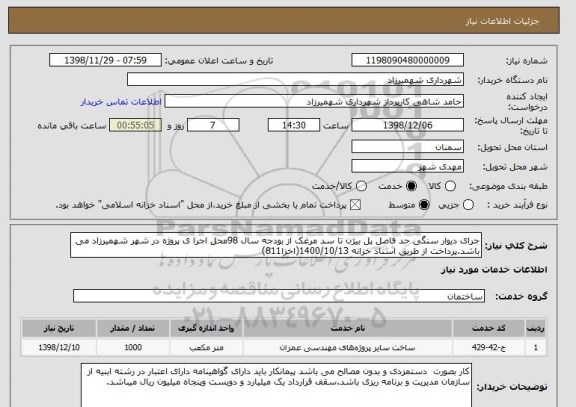Screen dimensions: 576x407
Task: Toggle the Islamic treasury bonds payment checkbox
Action: (x=355, y=205)
